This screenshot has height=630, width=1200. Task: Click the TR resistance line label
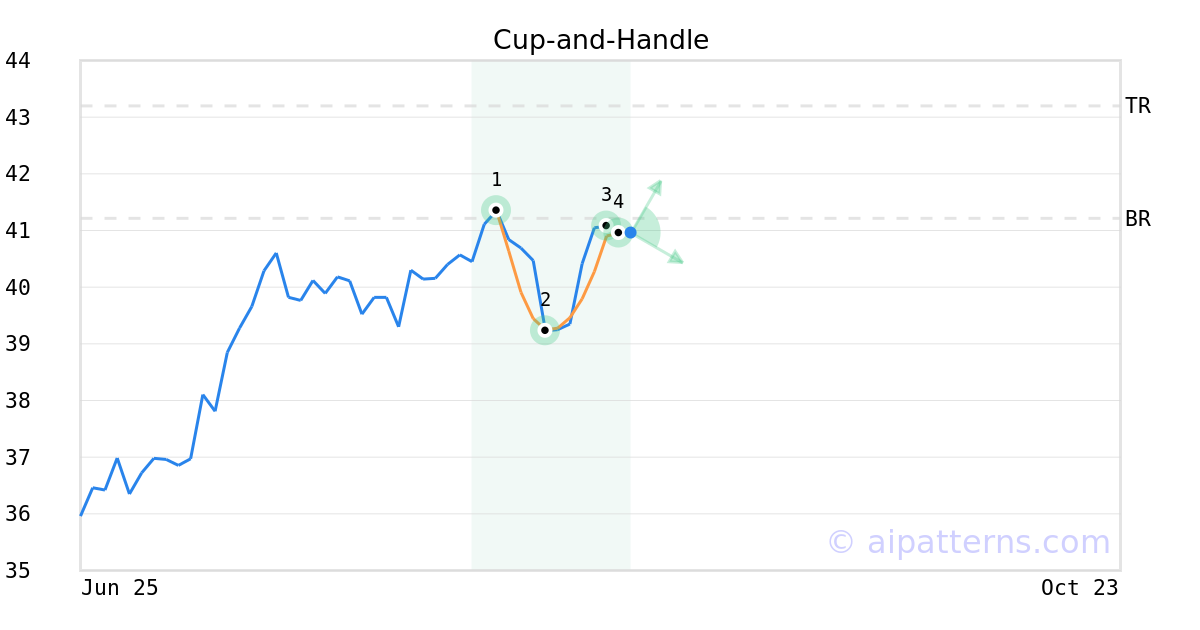pyautogui.click(x=1138, y=105)
